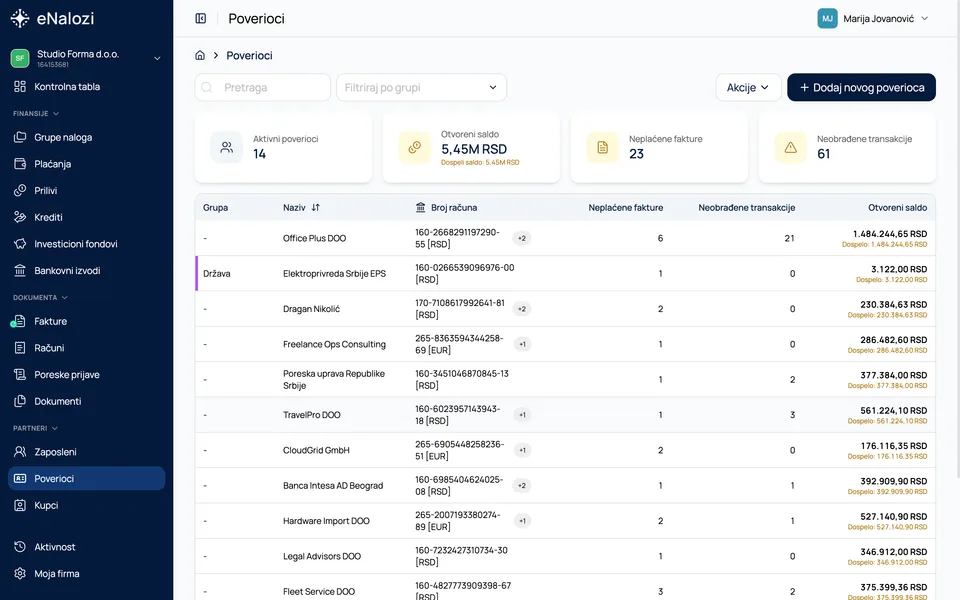The height and width of the screenshot is (600, 960).
Task: Open Marija Jovanović user menu
Action: [x=873, y=18]
